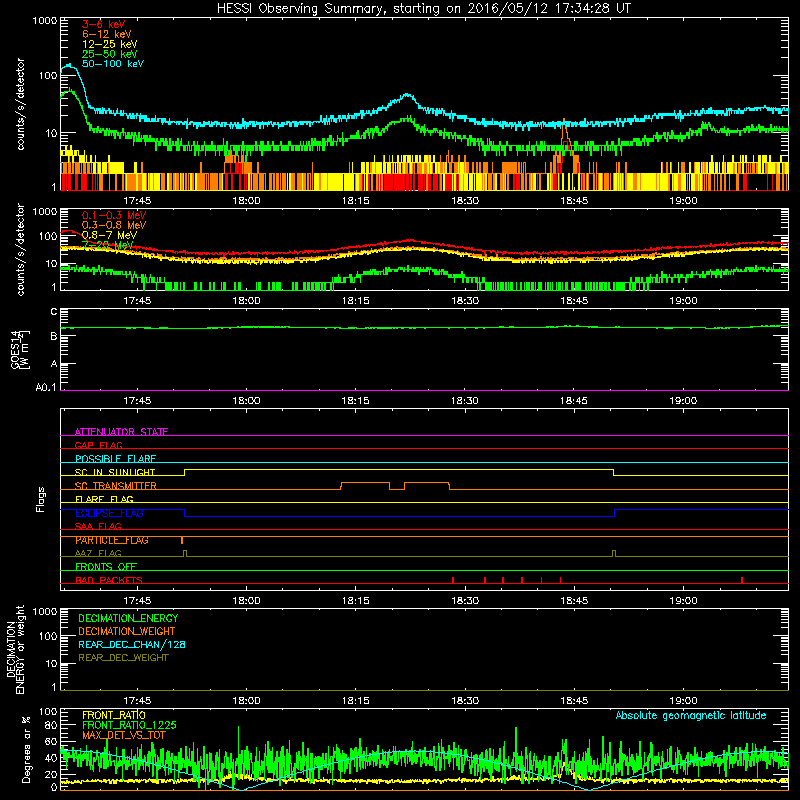Screen dimensions: 800x800
Task: Click the REAR_DEC_WEIGHT legend label
Action: (123, 658)
